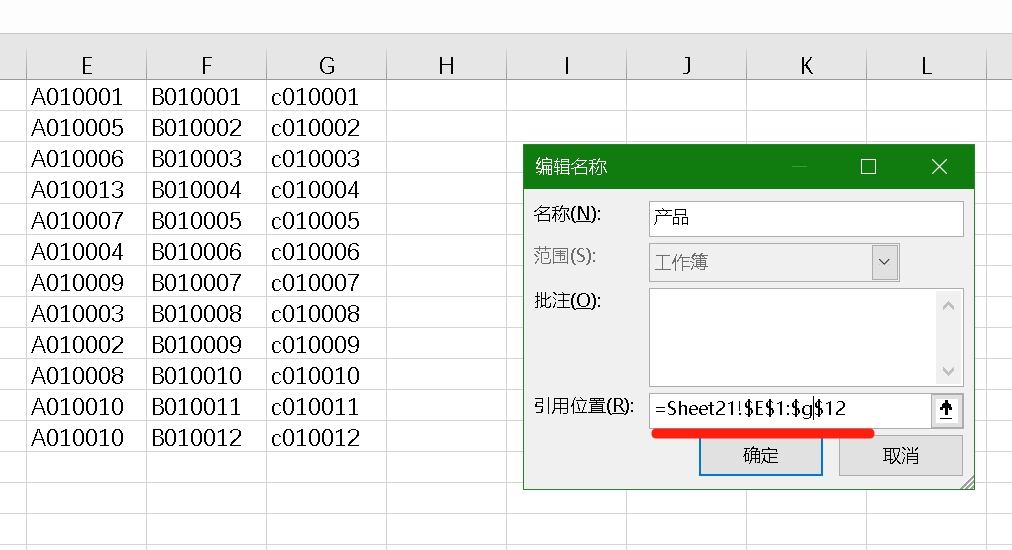Select cell containing B010001
1012x550 pixels.
pyautogui.click(x=207, y=96)
